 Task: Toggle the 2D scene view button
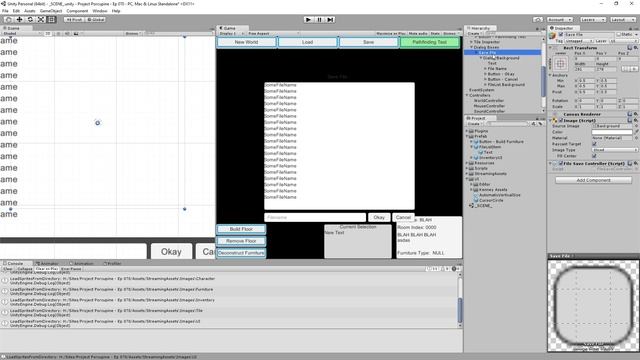[48, 33]
